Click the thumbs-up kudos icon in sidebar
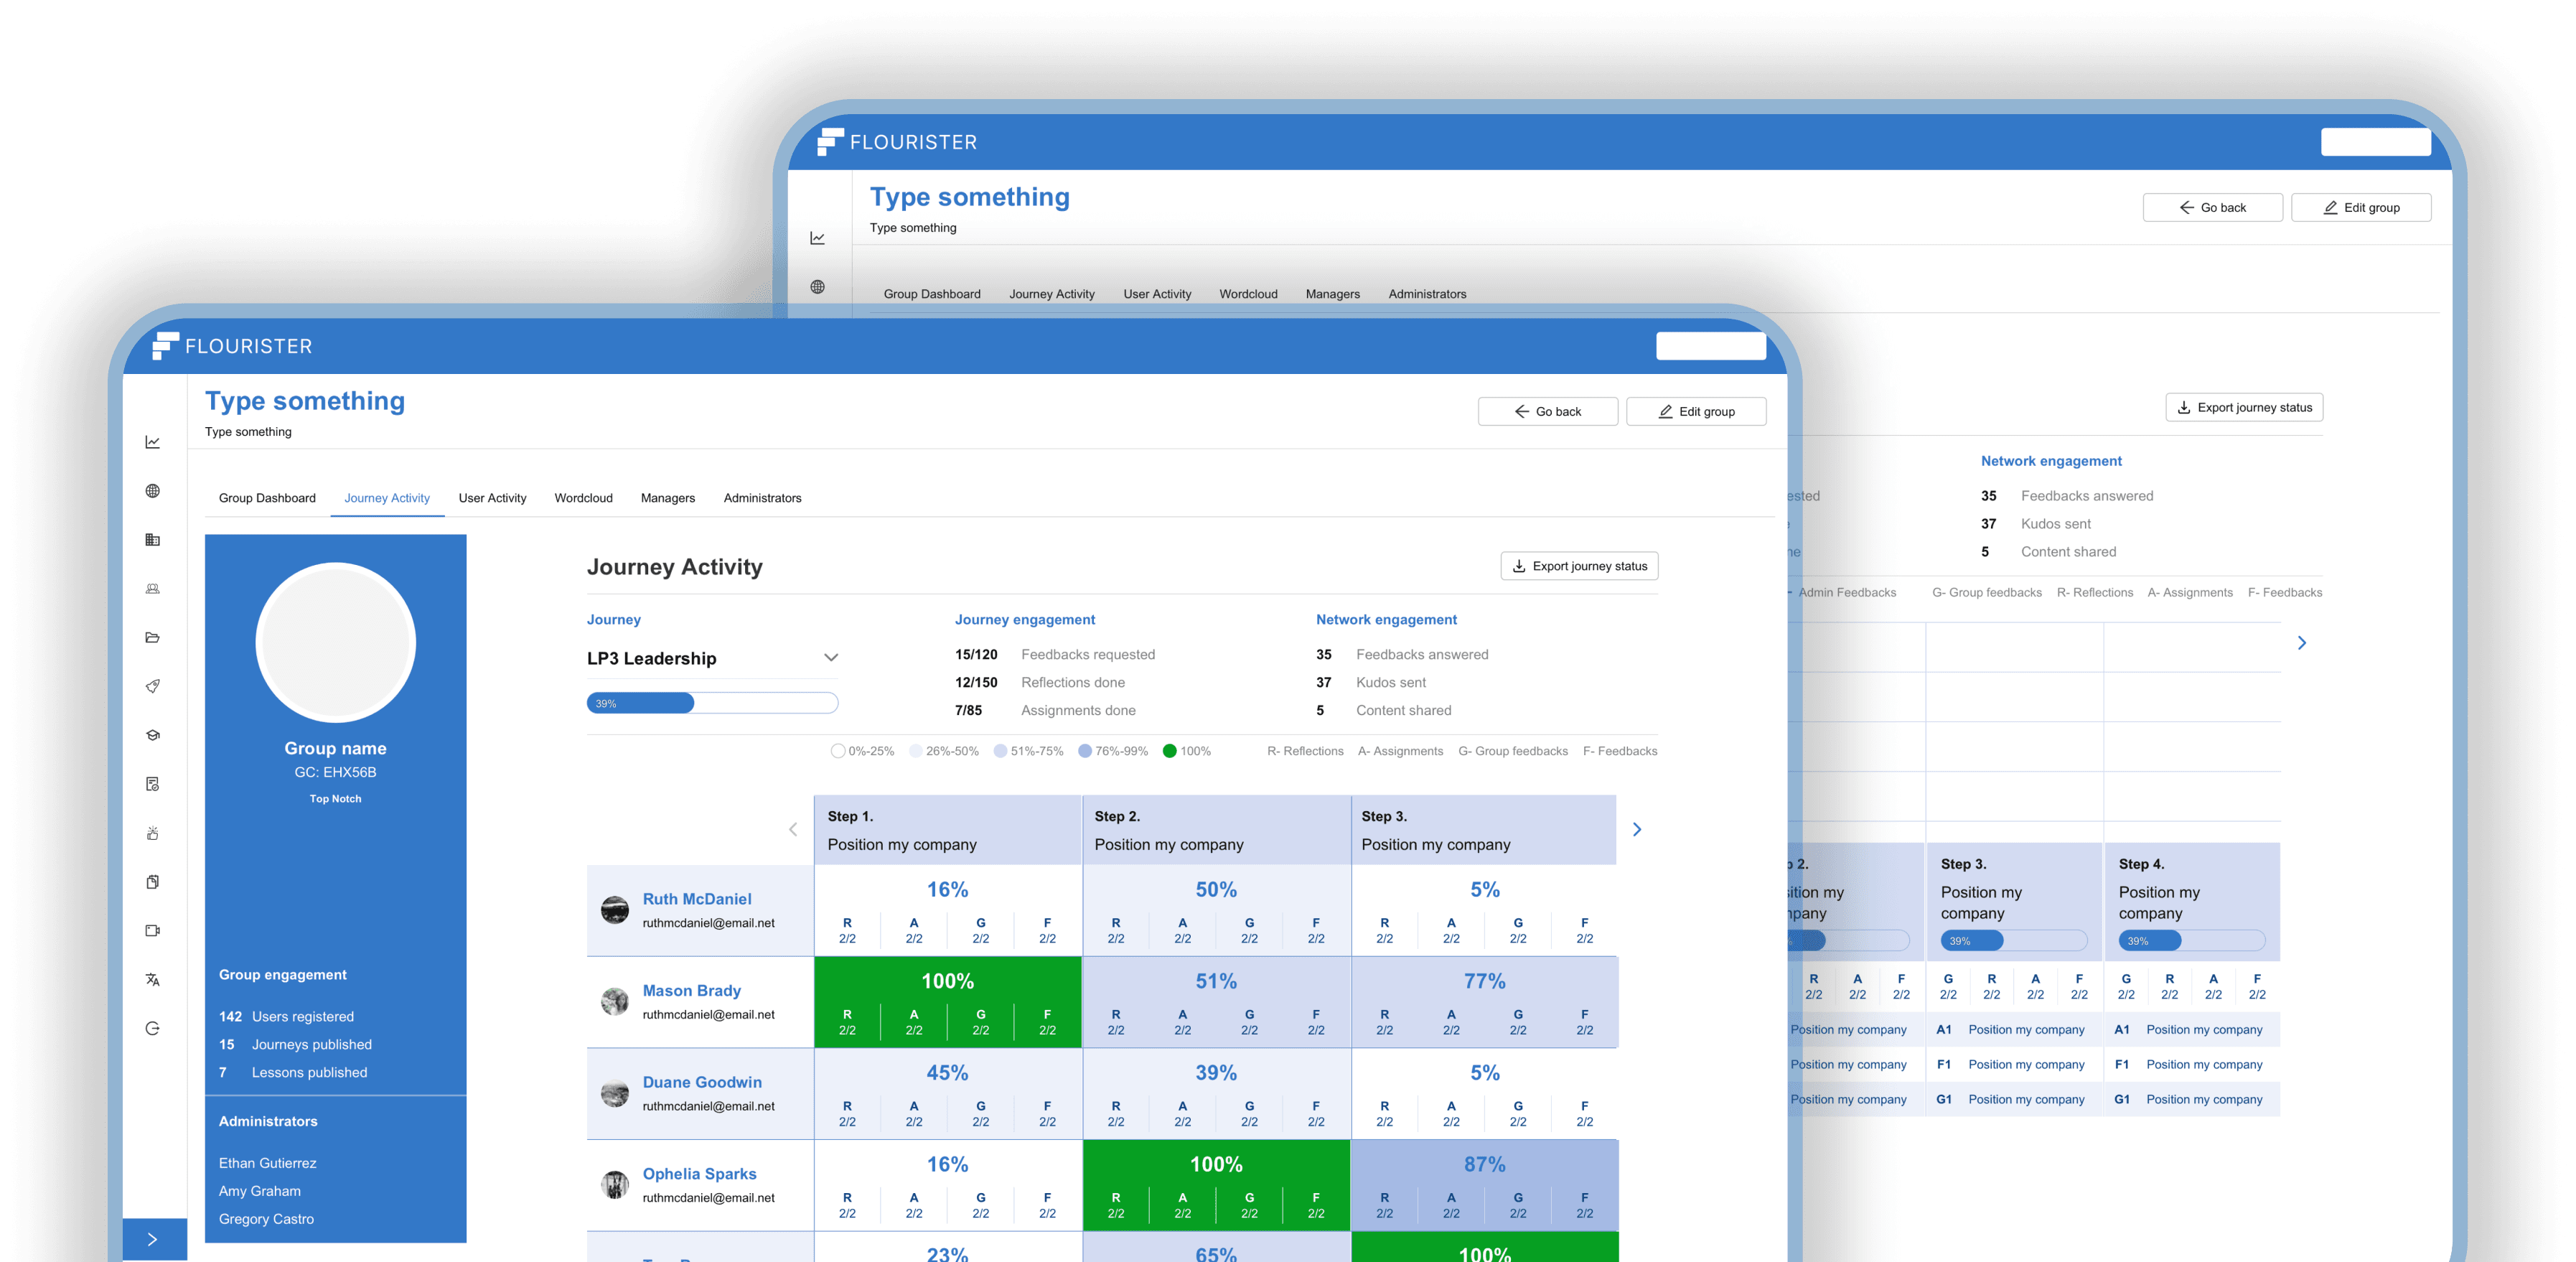2576x1262 pixels. 153,833
